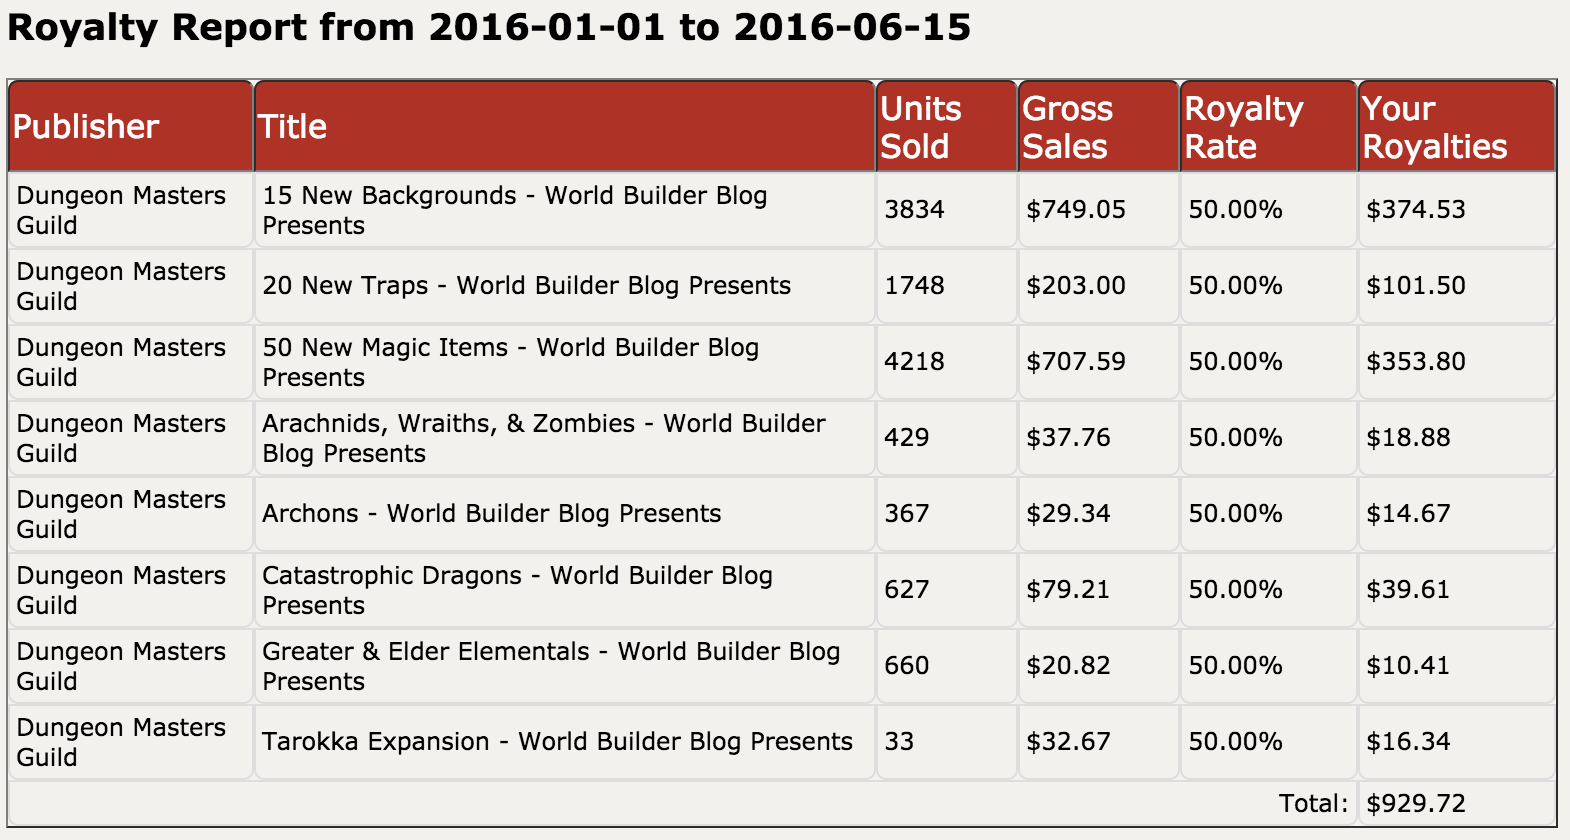This screenshot has width=1570, height=840.
Task: Click the Royalty Rate column header
Action: (x=1243, y=127)
